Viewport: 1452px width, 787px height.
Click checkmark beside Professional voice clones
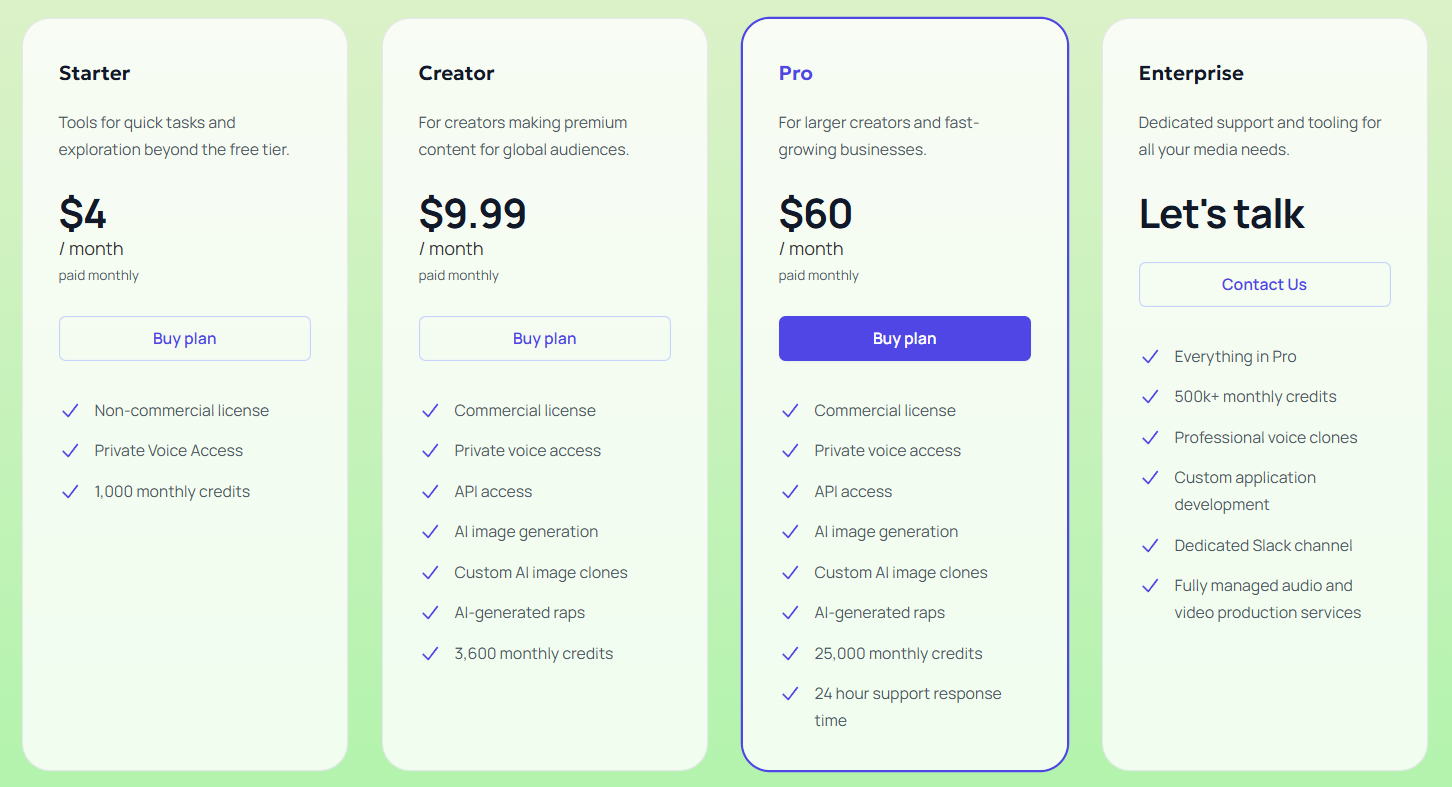tap(1150, 438)
